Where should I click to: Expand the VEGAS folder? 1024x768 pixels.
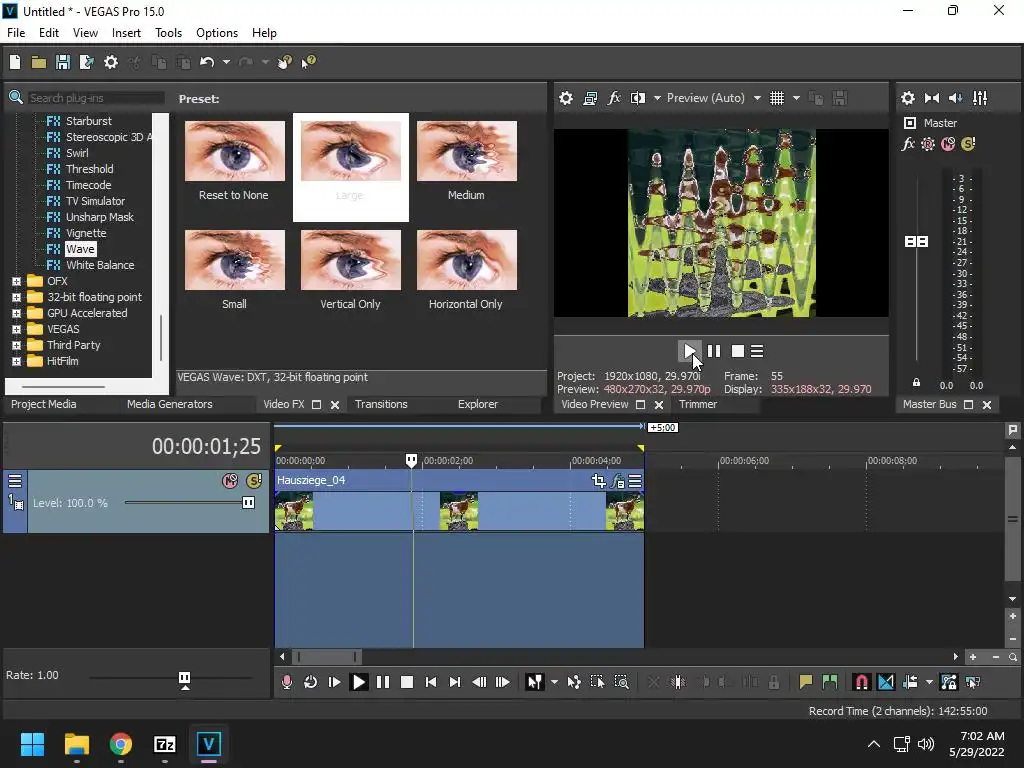(16, 329)
